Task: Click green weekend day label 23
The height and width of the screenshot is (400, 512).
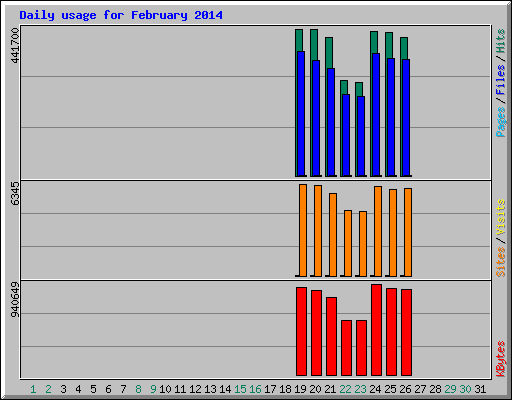Action: tap(360, 389)
